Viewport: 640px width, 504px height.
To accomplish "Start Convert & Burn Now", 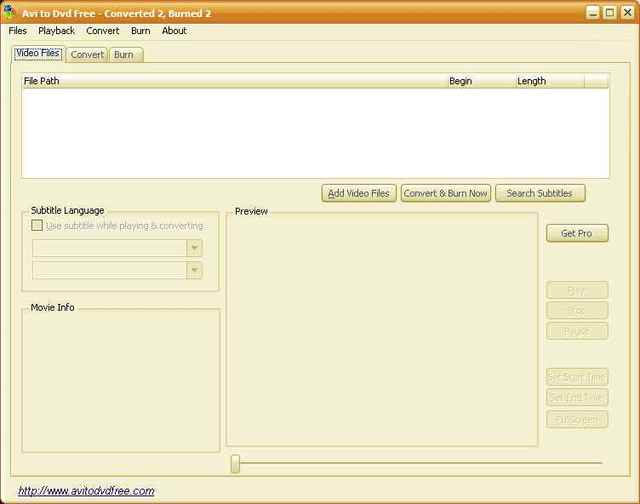I will click(446, 193).
